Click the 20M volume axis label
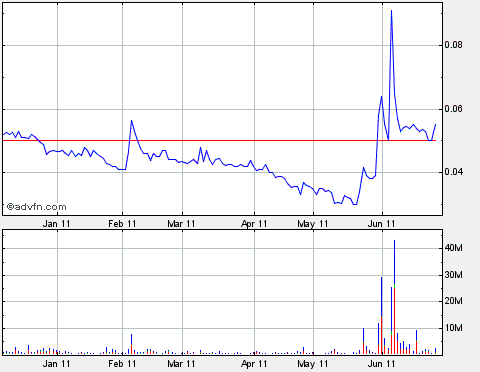The height and width of the screenshot is (372, 480). point(454,301)
